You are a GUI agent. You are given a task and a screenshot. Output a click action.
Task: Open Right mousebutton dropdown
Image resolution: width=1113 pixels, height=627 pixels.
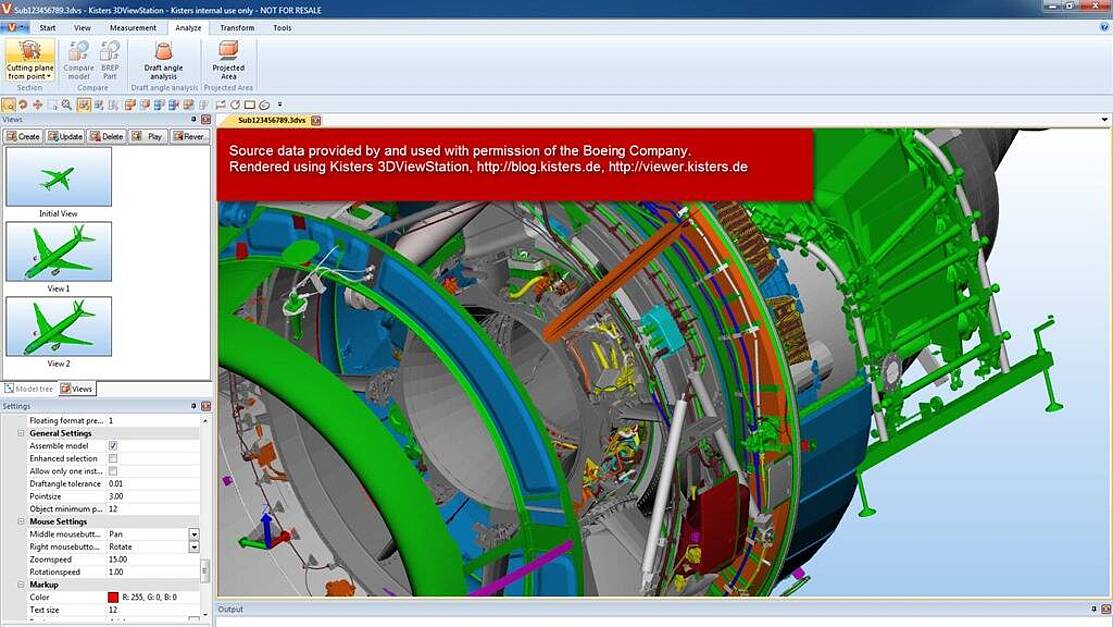click(x=194, y=547)
